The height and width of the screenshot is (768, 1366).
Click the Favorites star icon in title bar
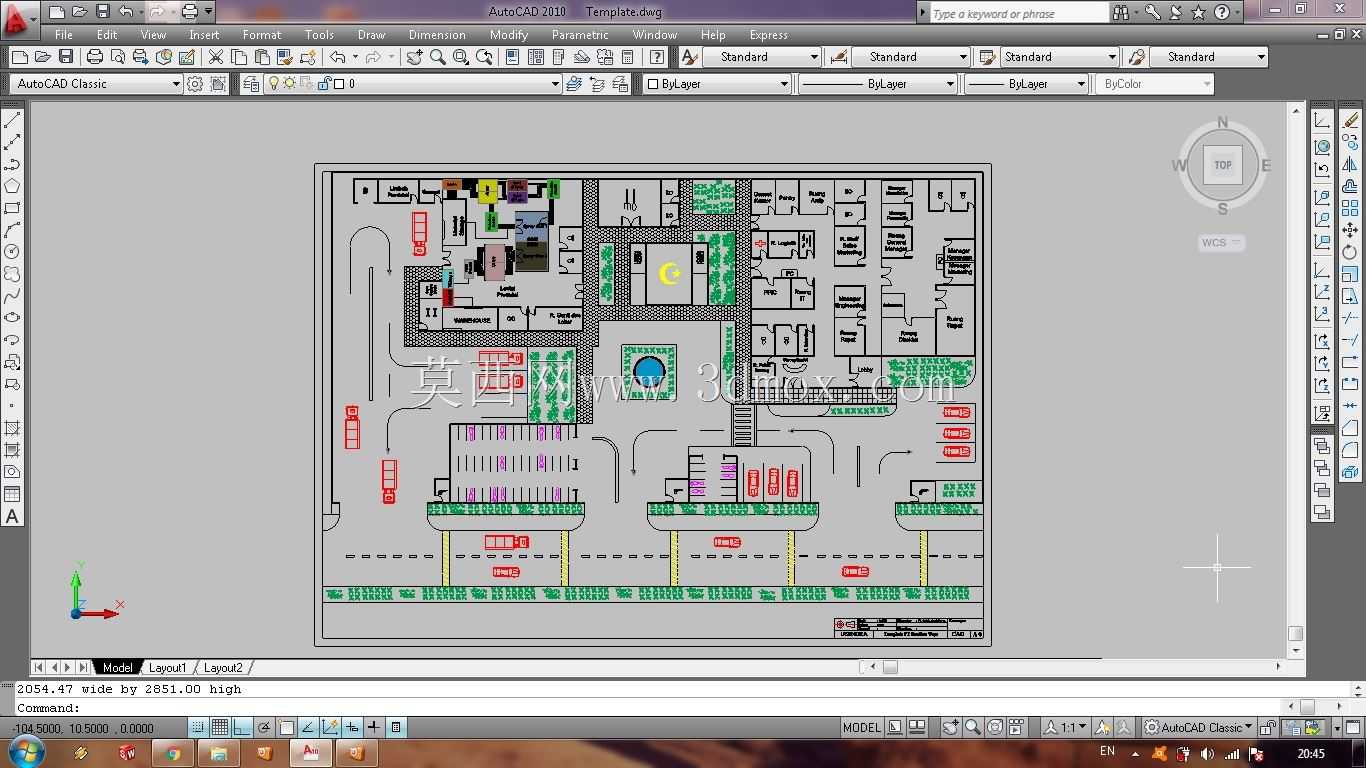click(x=1198, y=13)
